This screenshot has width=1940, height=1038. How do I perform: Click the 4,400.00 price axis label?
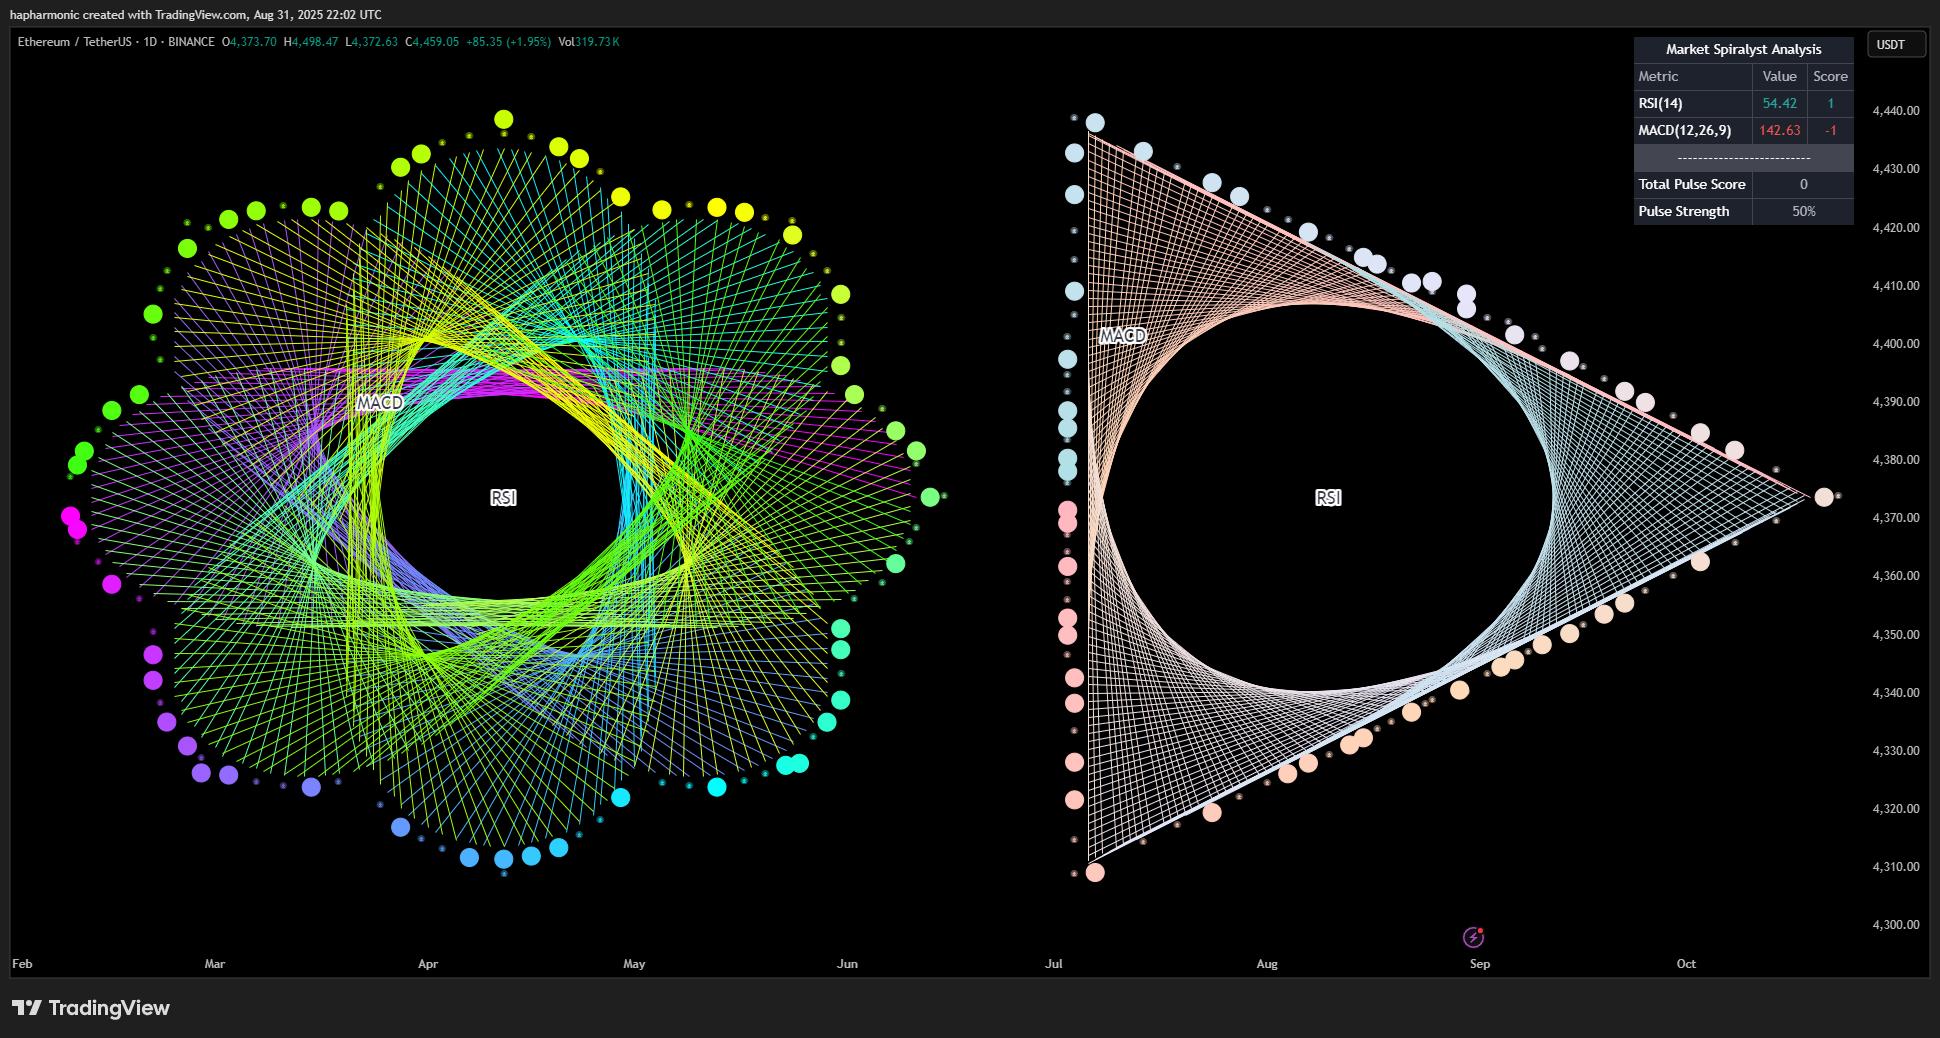coord(1896,344)
